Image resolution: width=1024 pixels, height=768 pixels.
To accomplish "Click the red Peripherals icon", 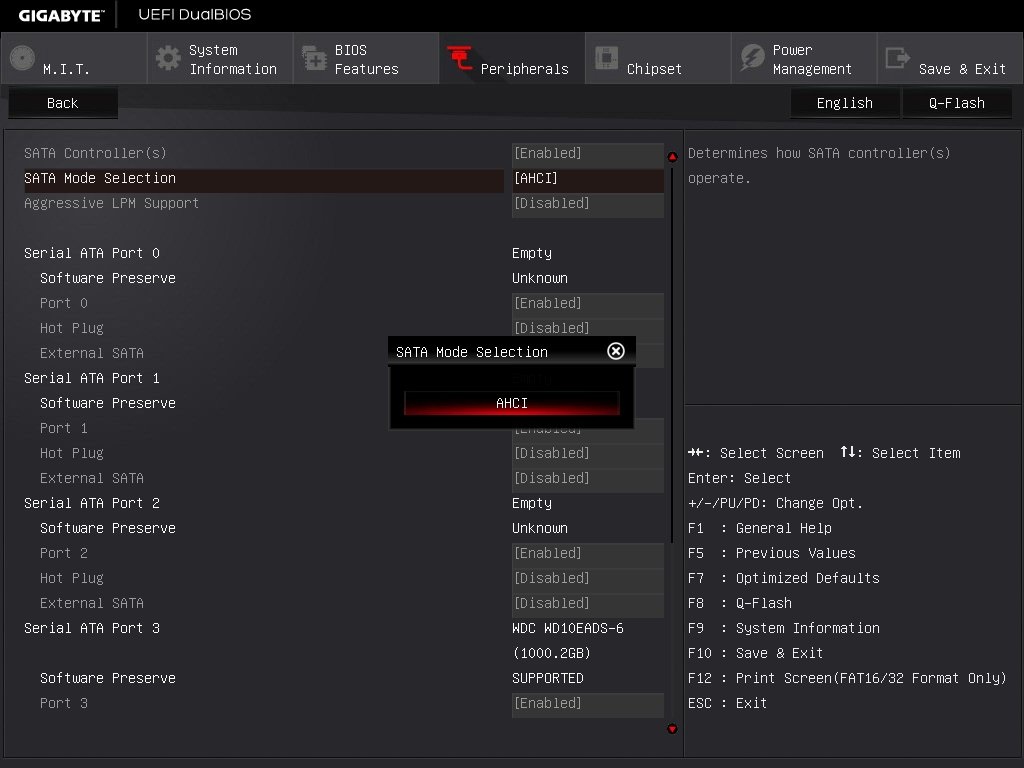I will 460,59.
